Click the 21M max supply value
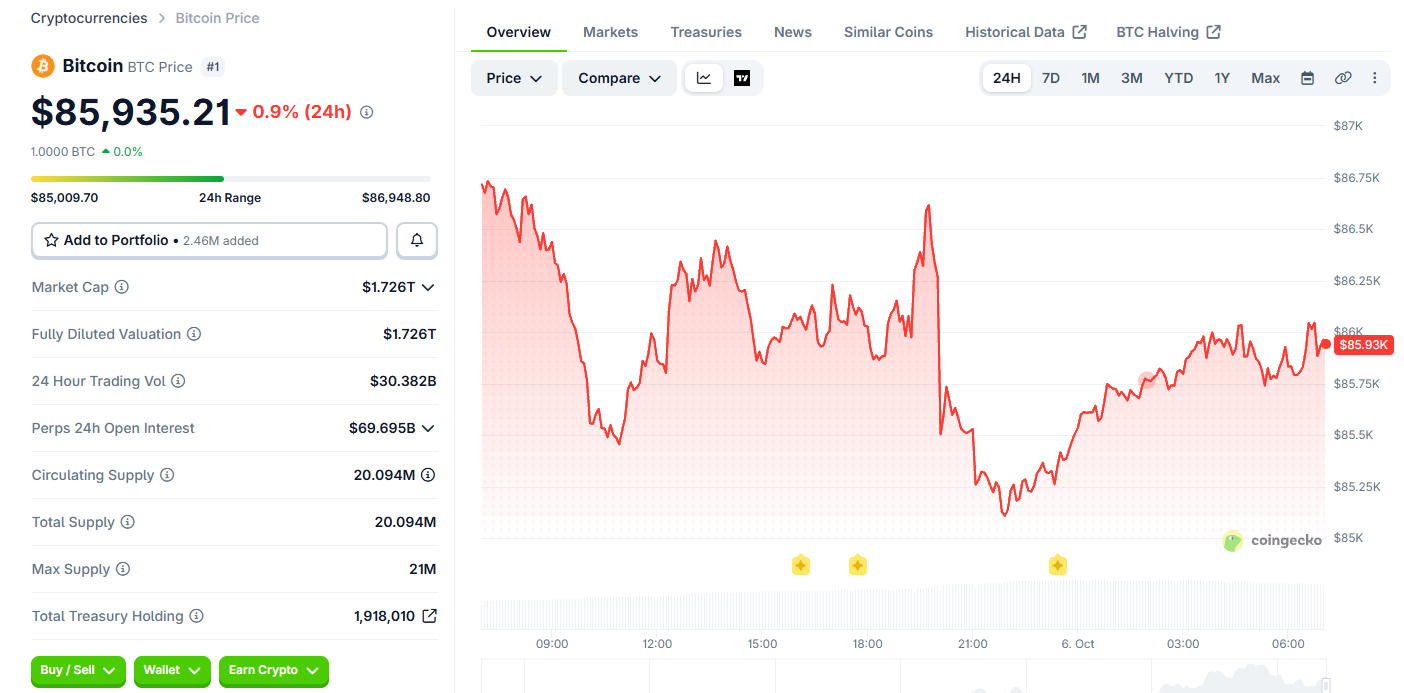 tap(423, 569)
